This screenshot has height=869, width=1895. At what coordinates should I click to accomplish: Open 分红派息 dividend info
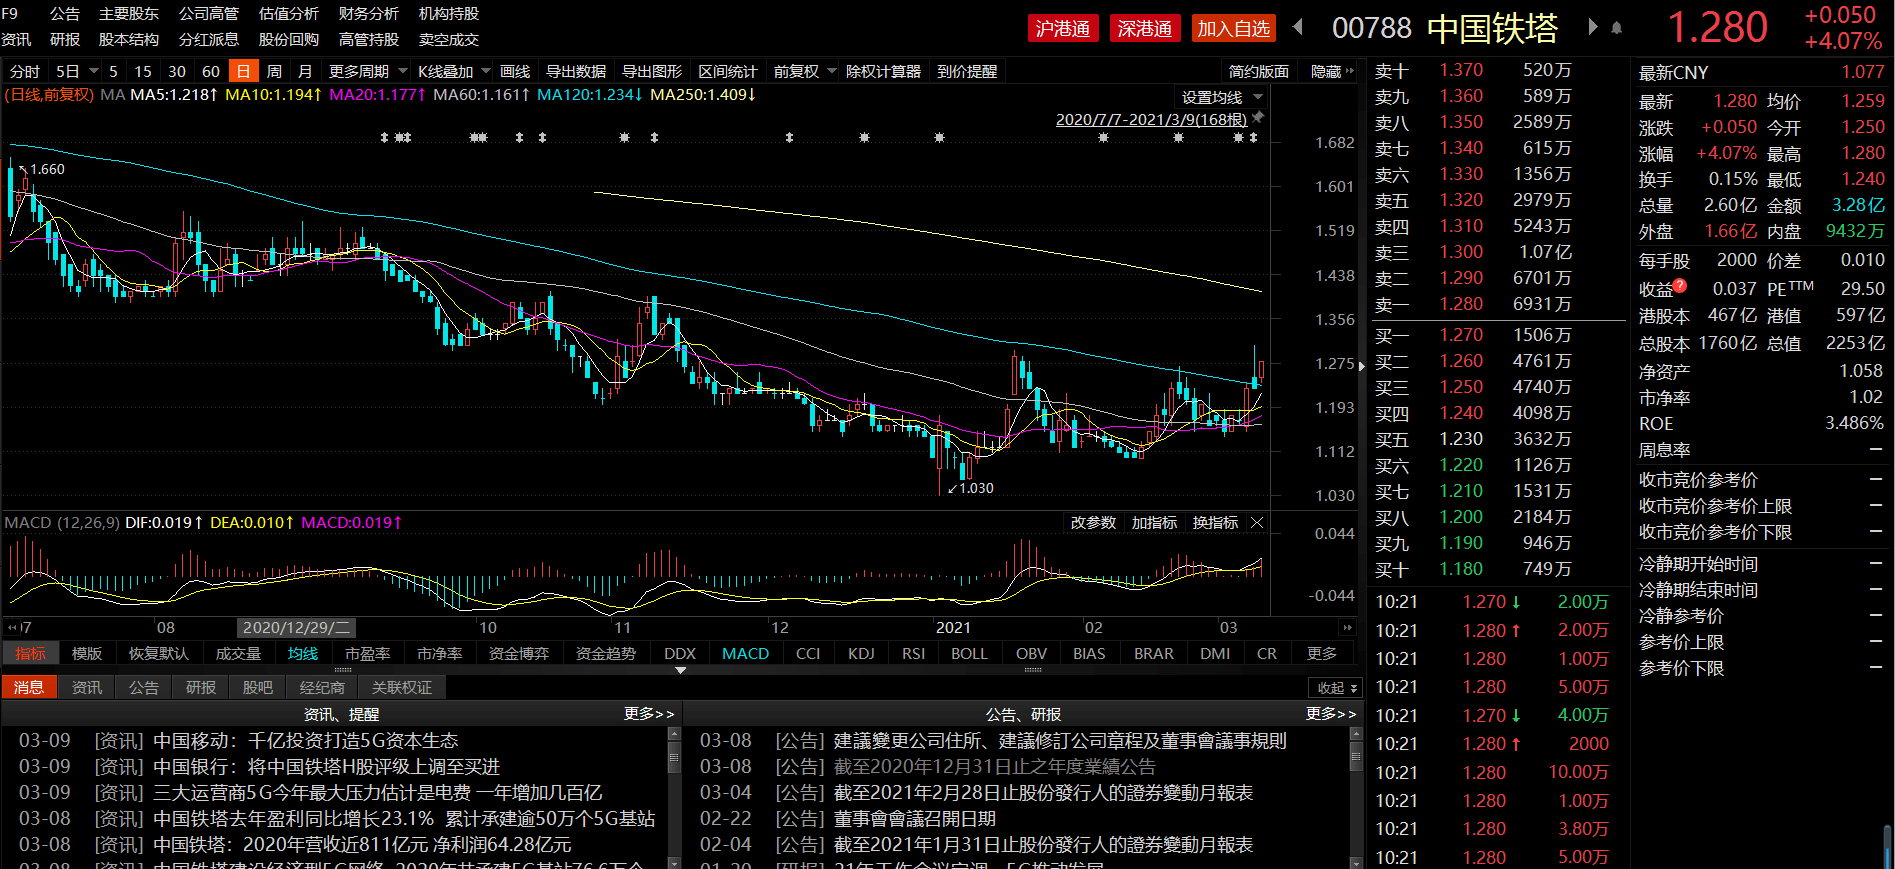pos(209,40)
